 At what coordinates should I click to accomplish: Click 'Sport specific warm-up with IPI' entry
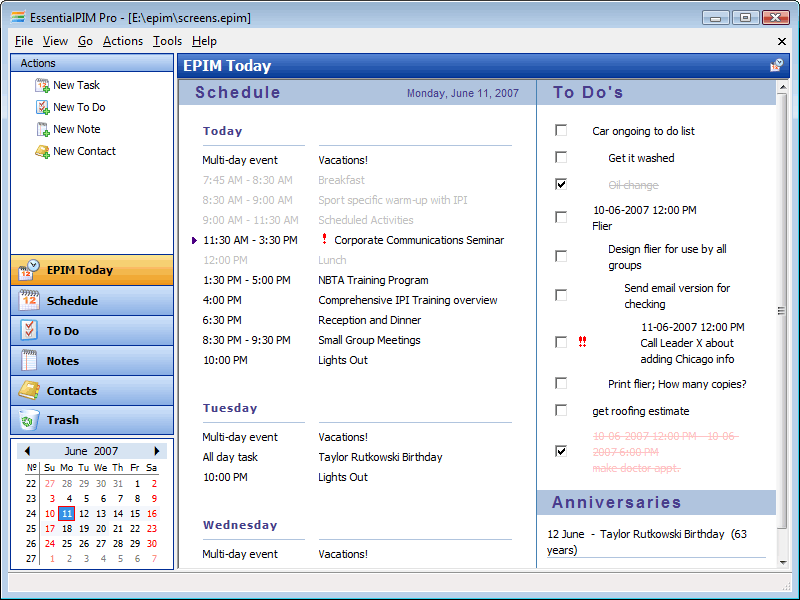tap(392, 200)
